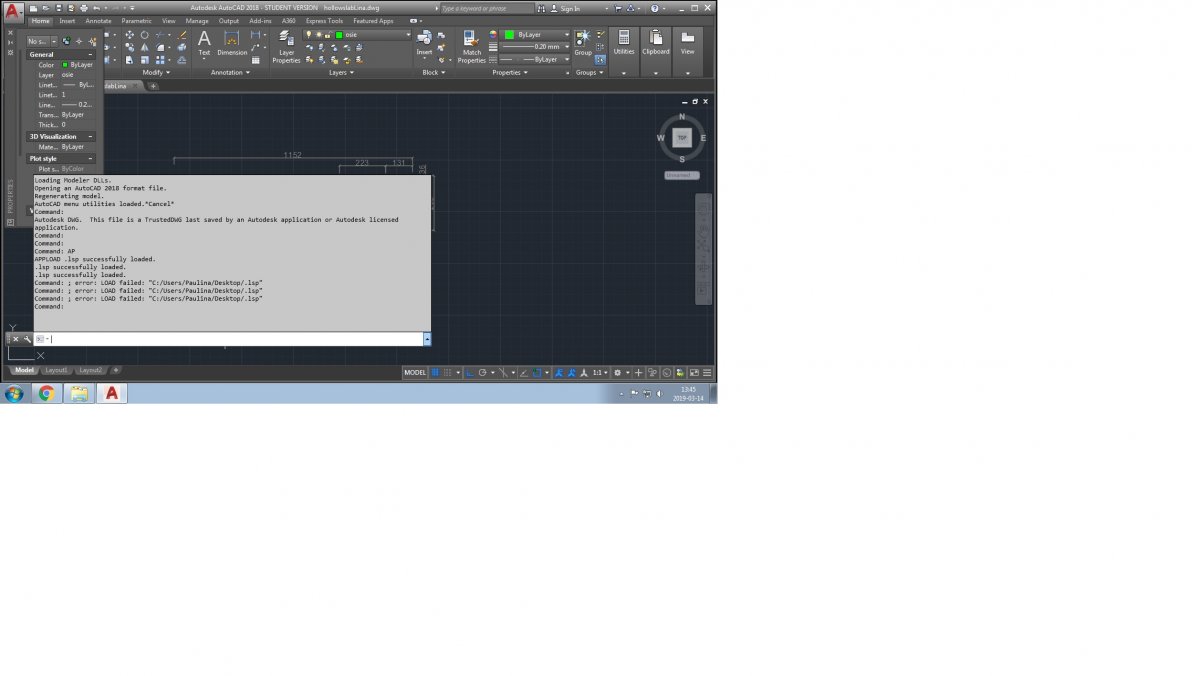Open the Layout1 tab
Image resolution: width=1200 pixels, height=676 pixels.
point(56,370)
